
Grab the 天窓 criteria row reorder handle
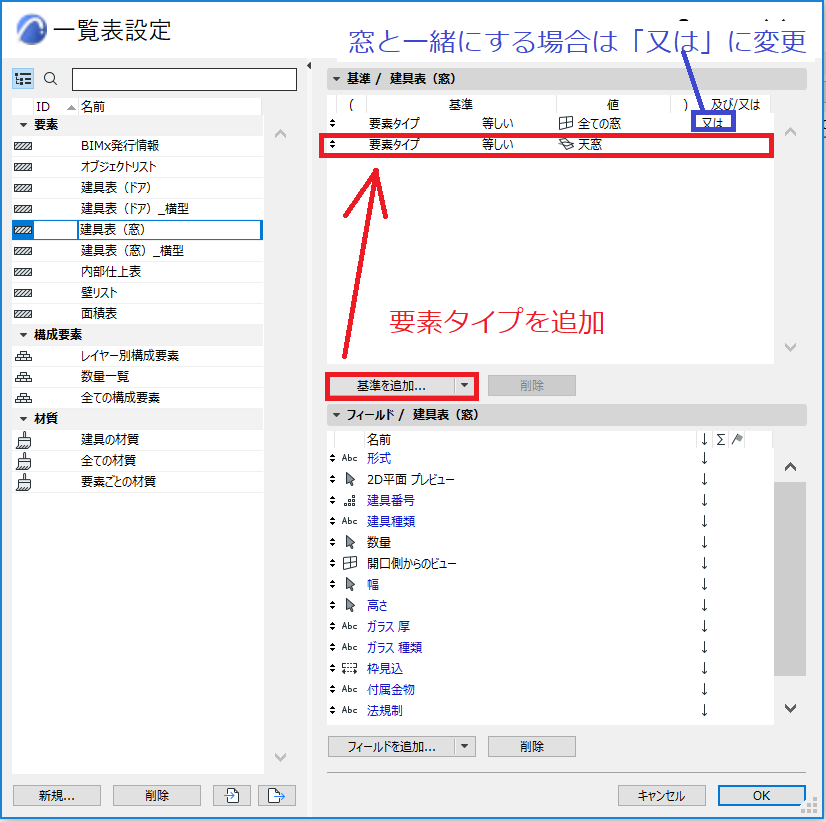[x=332, y=144]
